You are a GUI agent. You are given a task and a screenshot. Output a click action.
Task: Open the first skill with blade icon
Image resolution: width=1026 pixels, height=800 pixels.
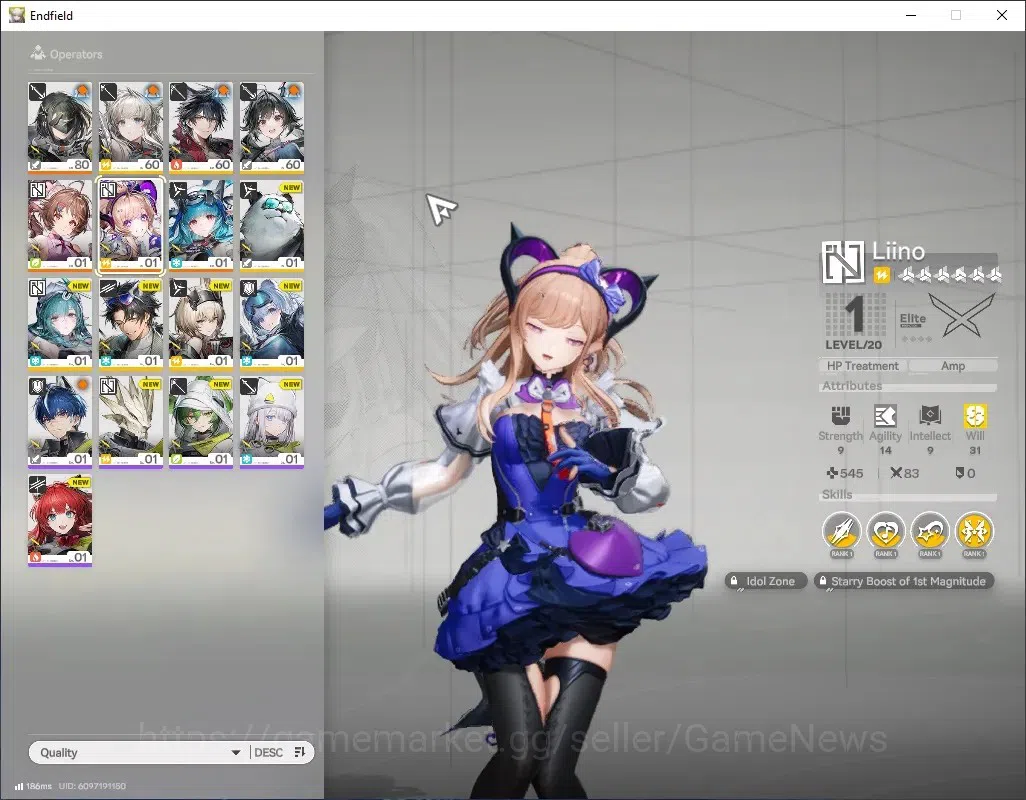click(841, 531)
